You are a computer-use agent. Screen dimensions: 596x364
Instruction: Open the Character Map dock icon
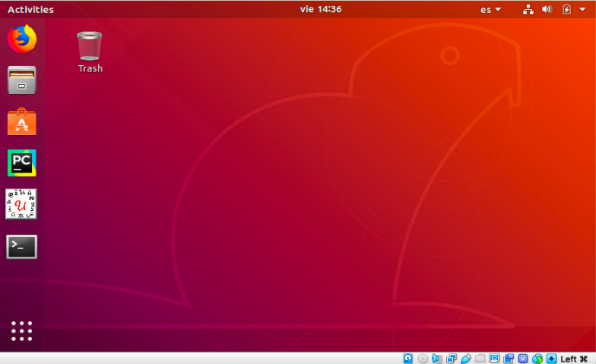[21, 204]
